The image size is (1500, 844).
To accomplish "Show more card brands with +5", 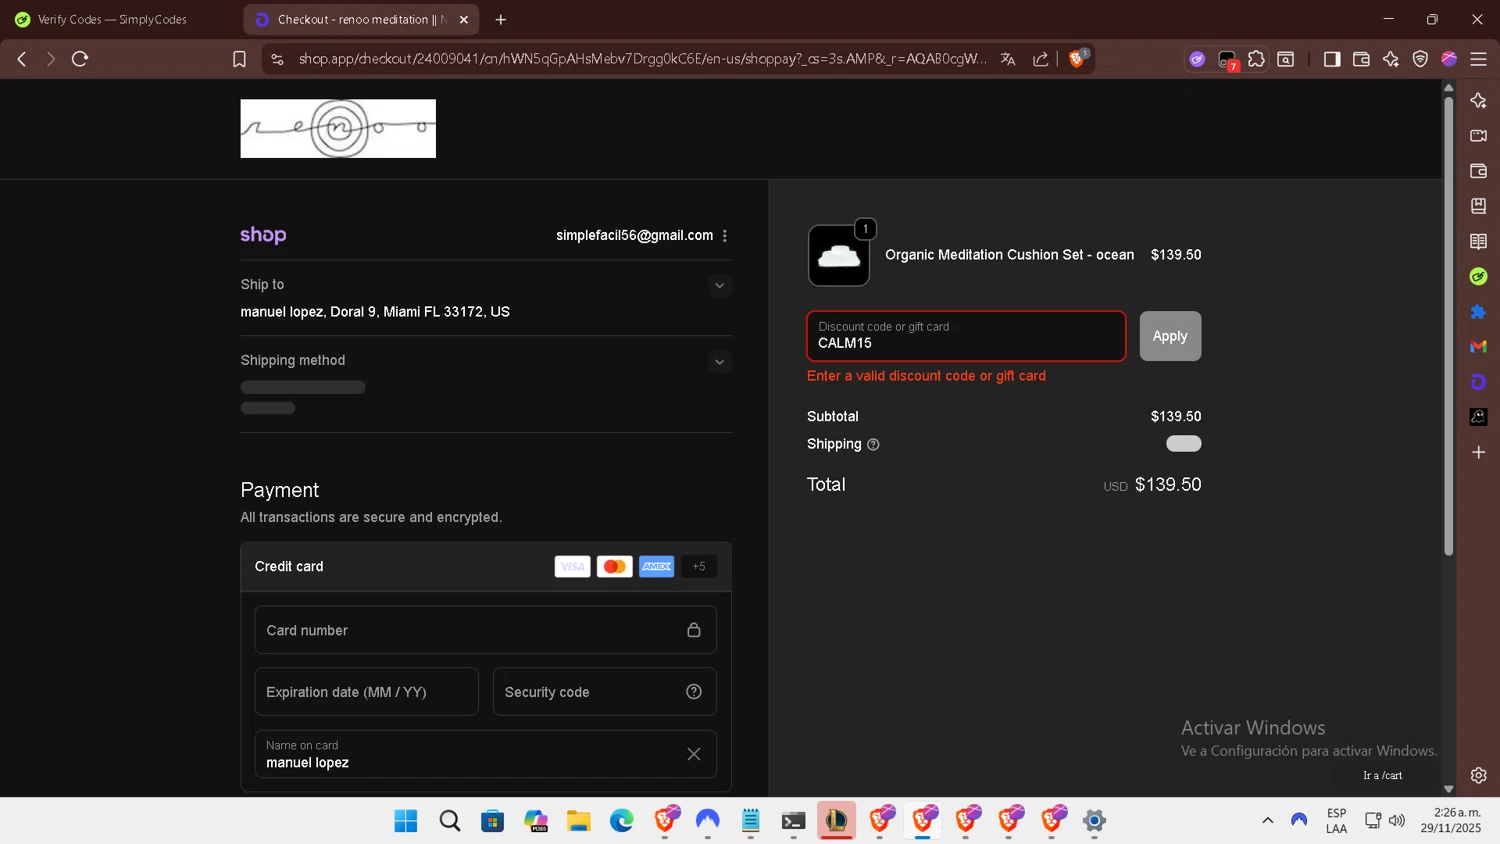I will click(x=699, y=567).
